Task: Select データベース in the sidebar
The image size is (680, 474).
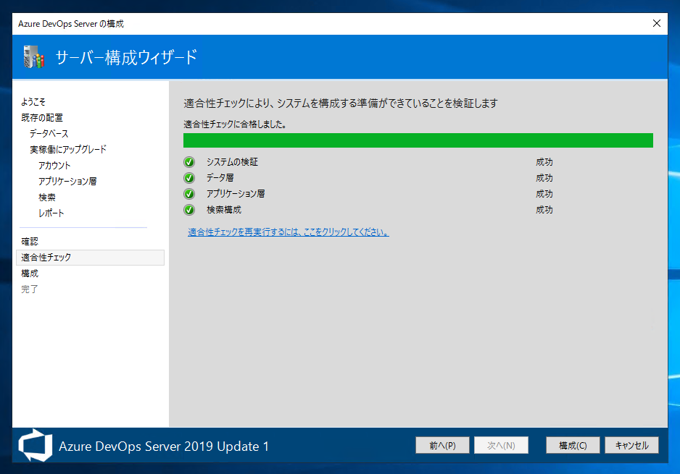Action: click(49, 134)
